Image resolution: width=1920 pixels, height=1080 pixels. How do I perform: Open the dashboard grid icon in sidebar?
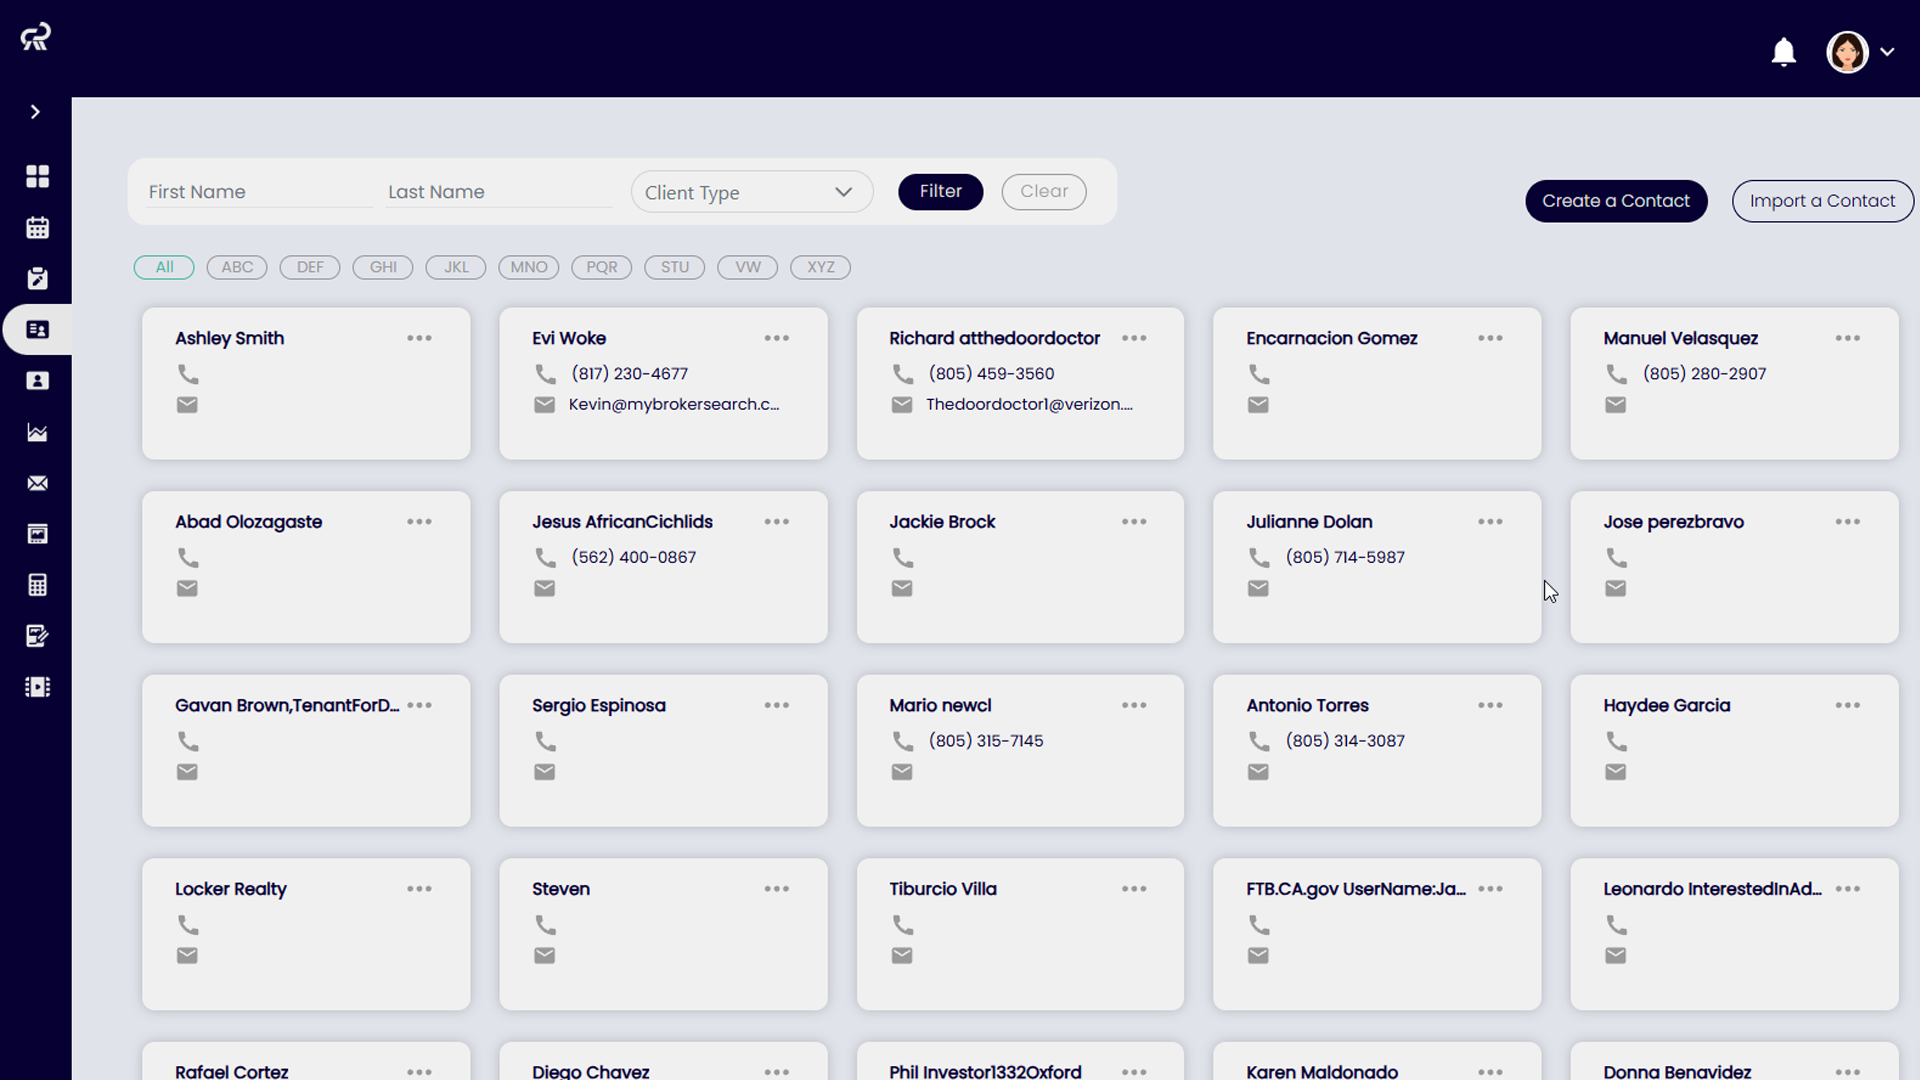click(37, 176)
